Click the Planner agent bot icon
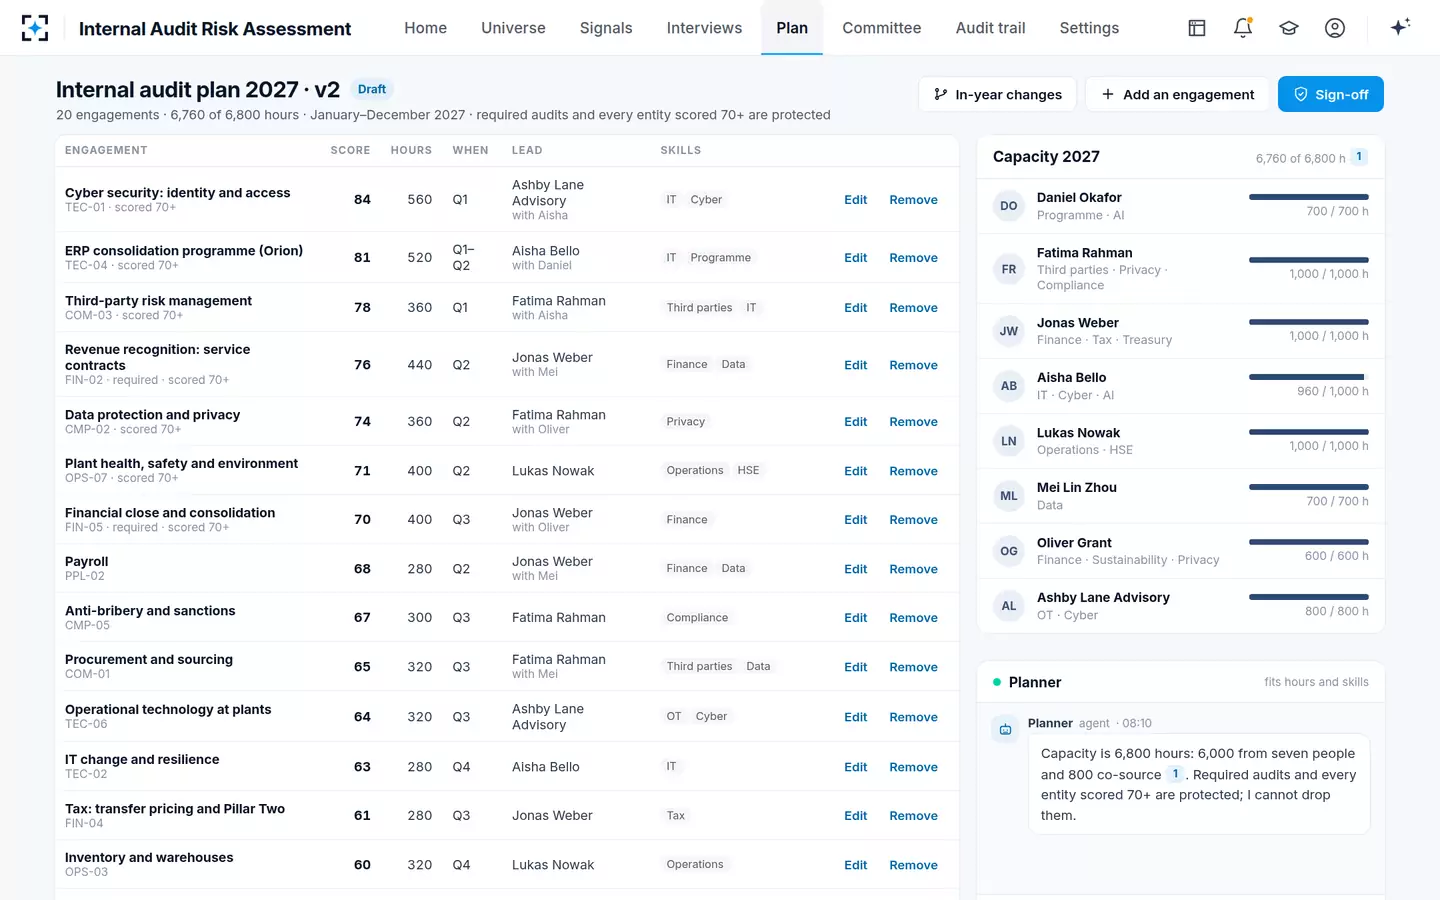 [x=1005, y=729]
